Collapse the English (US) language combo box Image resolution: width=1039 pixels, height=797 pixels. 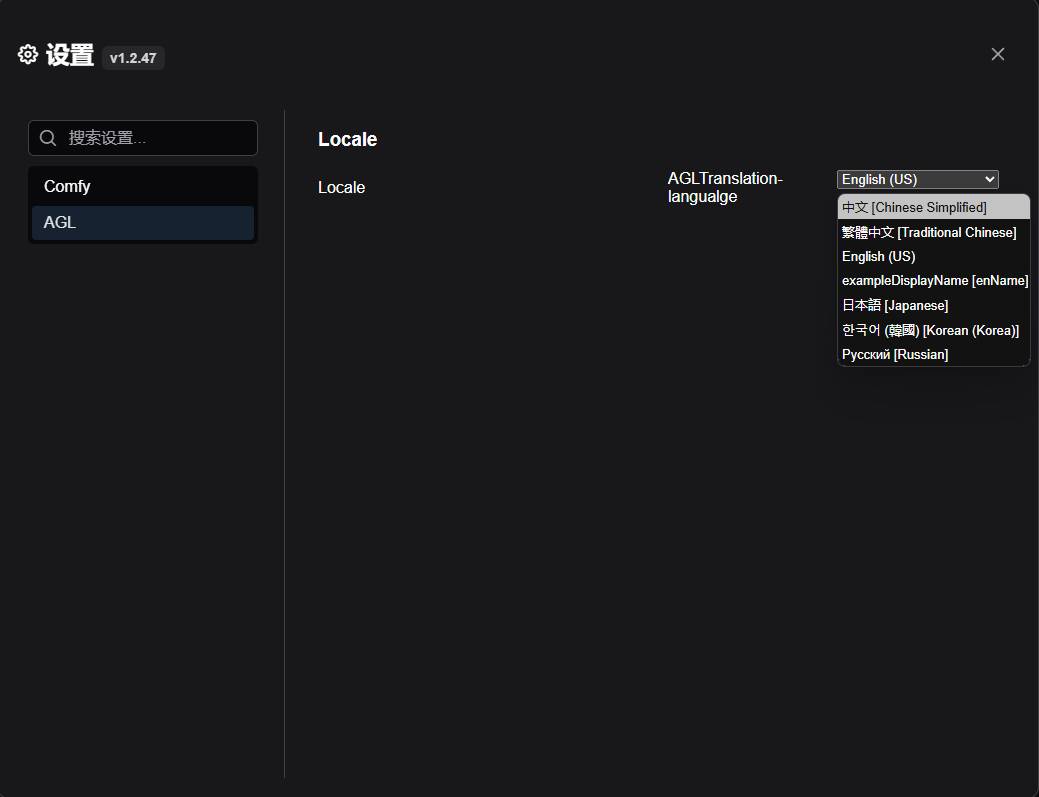[918, 179]
